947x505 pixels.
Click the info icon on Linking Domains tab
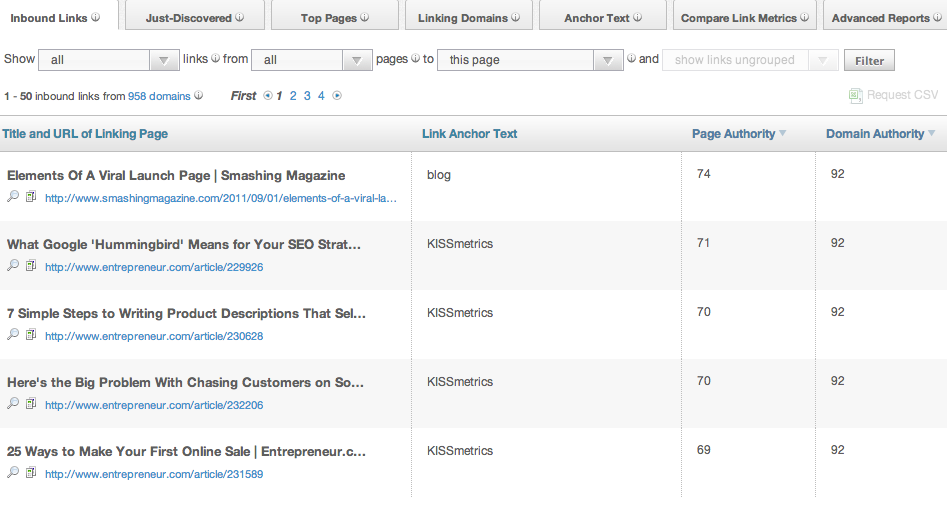515,18
